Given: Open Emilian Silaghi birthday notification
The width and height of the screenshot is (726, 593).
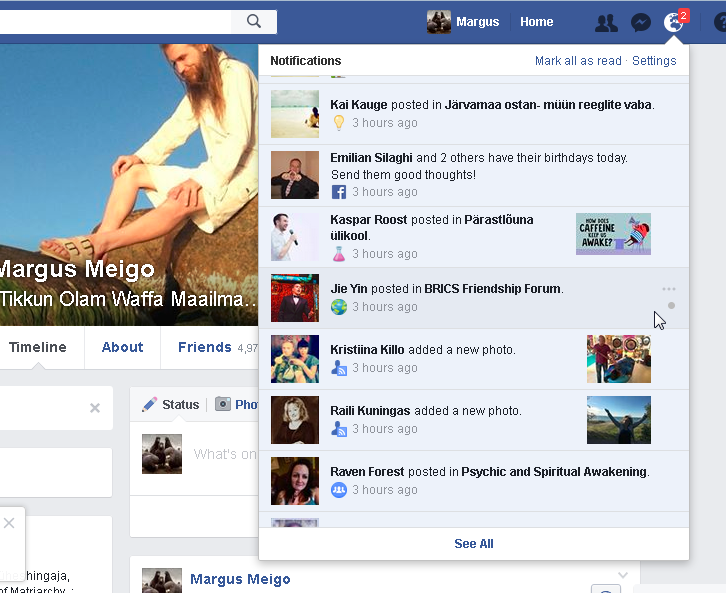Looking at the screenshot, I should tap(474, 175).
